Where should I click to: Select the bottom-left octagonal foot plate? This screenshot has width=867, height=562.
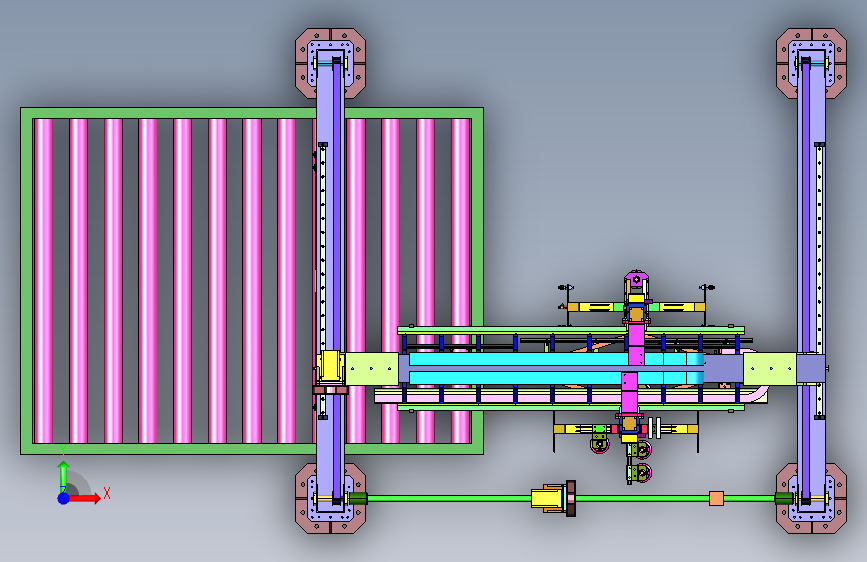coord(331,498)
